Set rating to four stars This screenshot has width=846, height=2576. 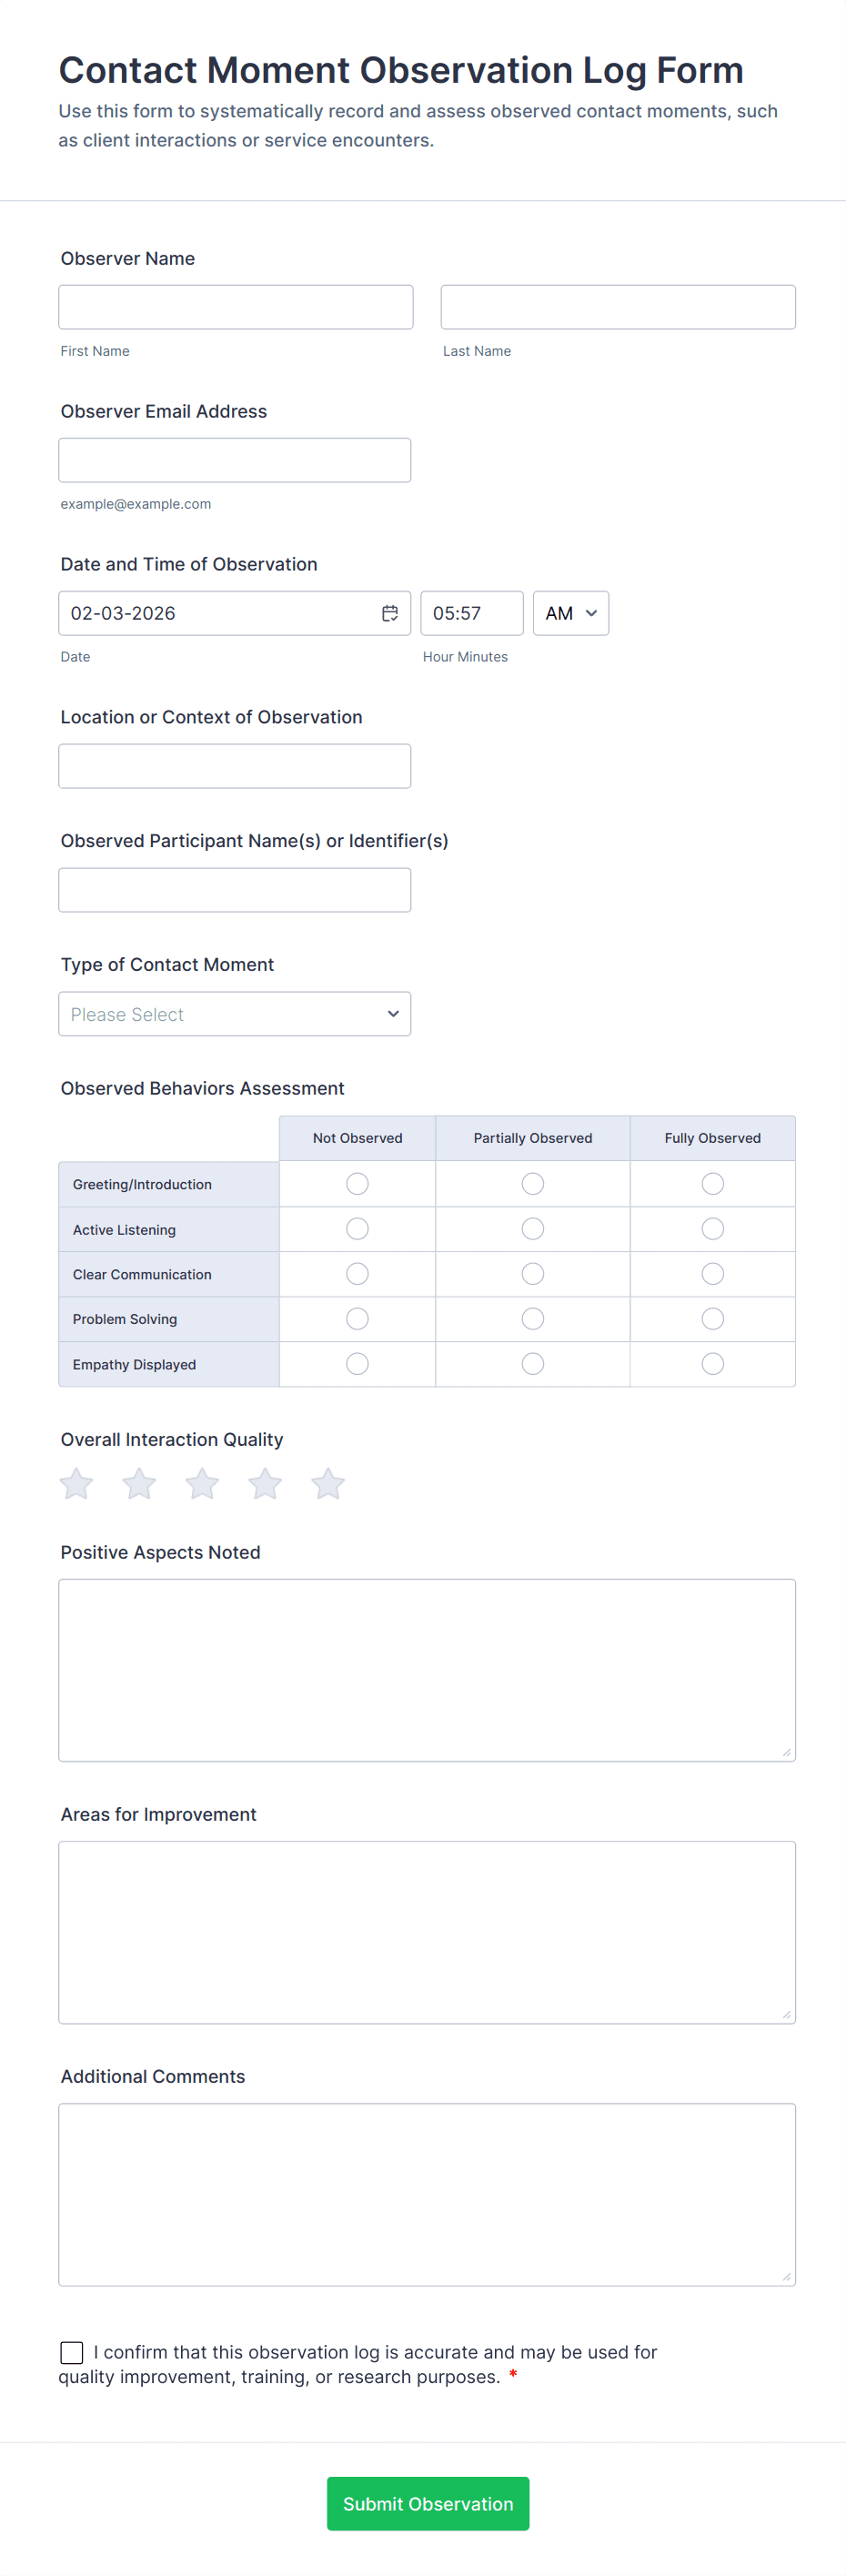265,1484
